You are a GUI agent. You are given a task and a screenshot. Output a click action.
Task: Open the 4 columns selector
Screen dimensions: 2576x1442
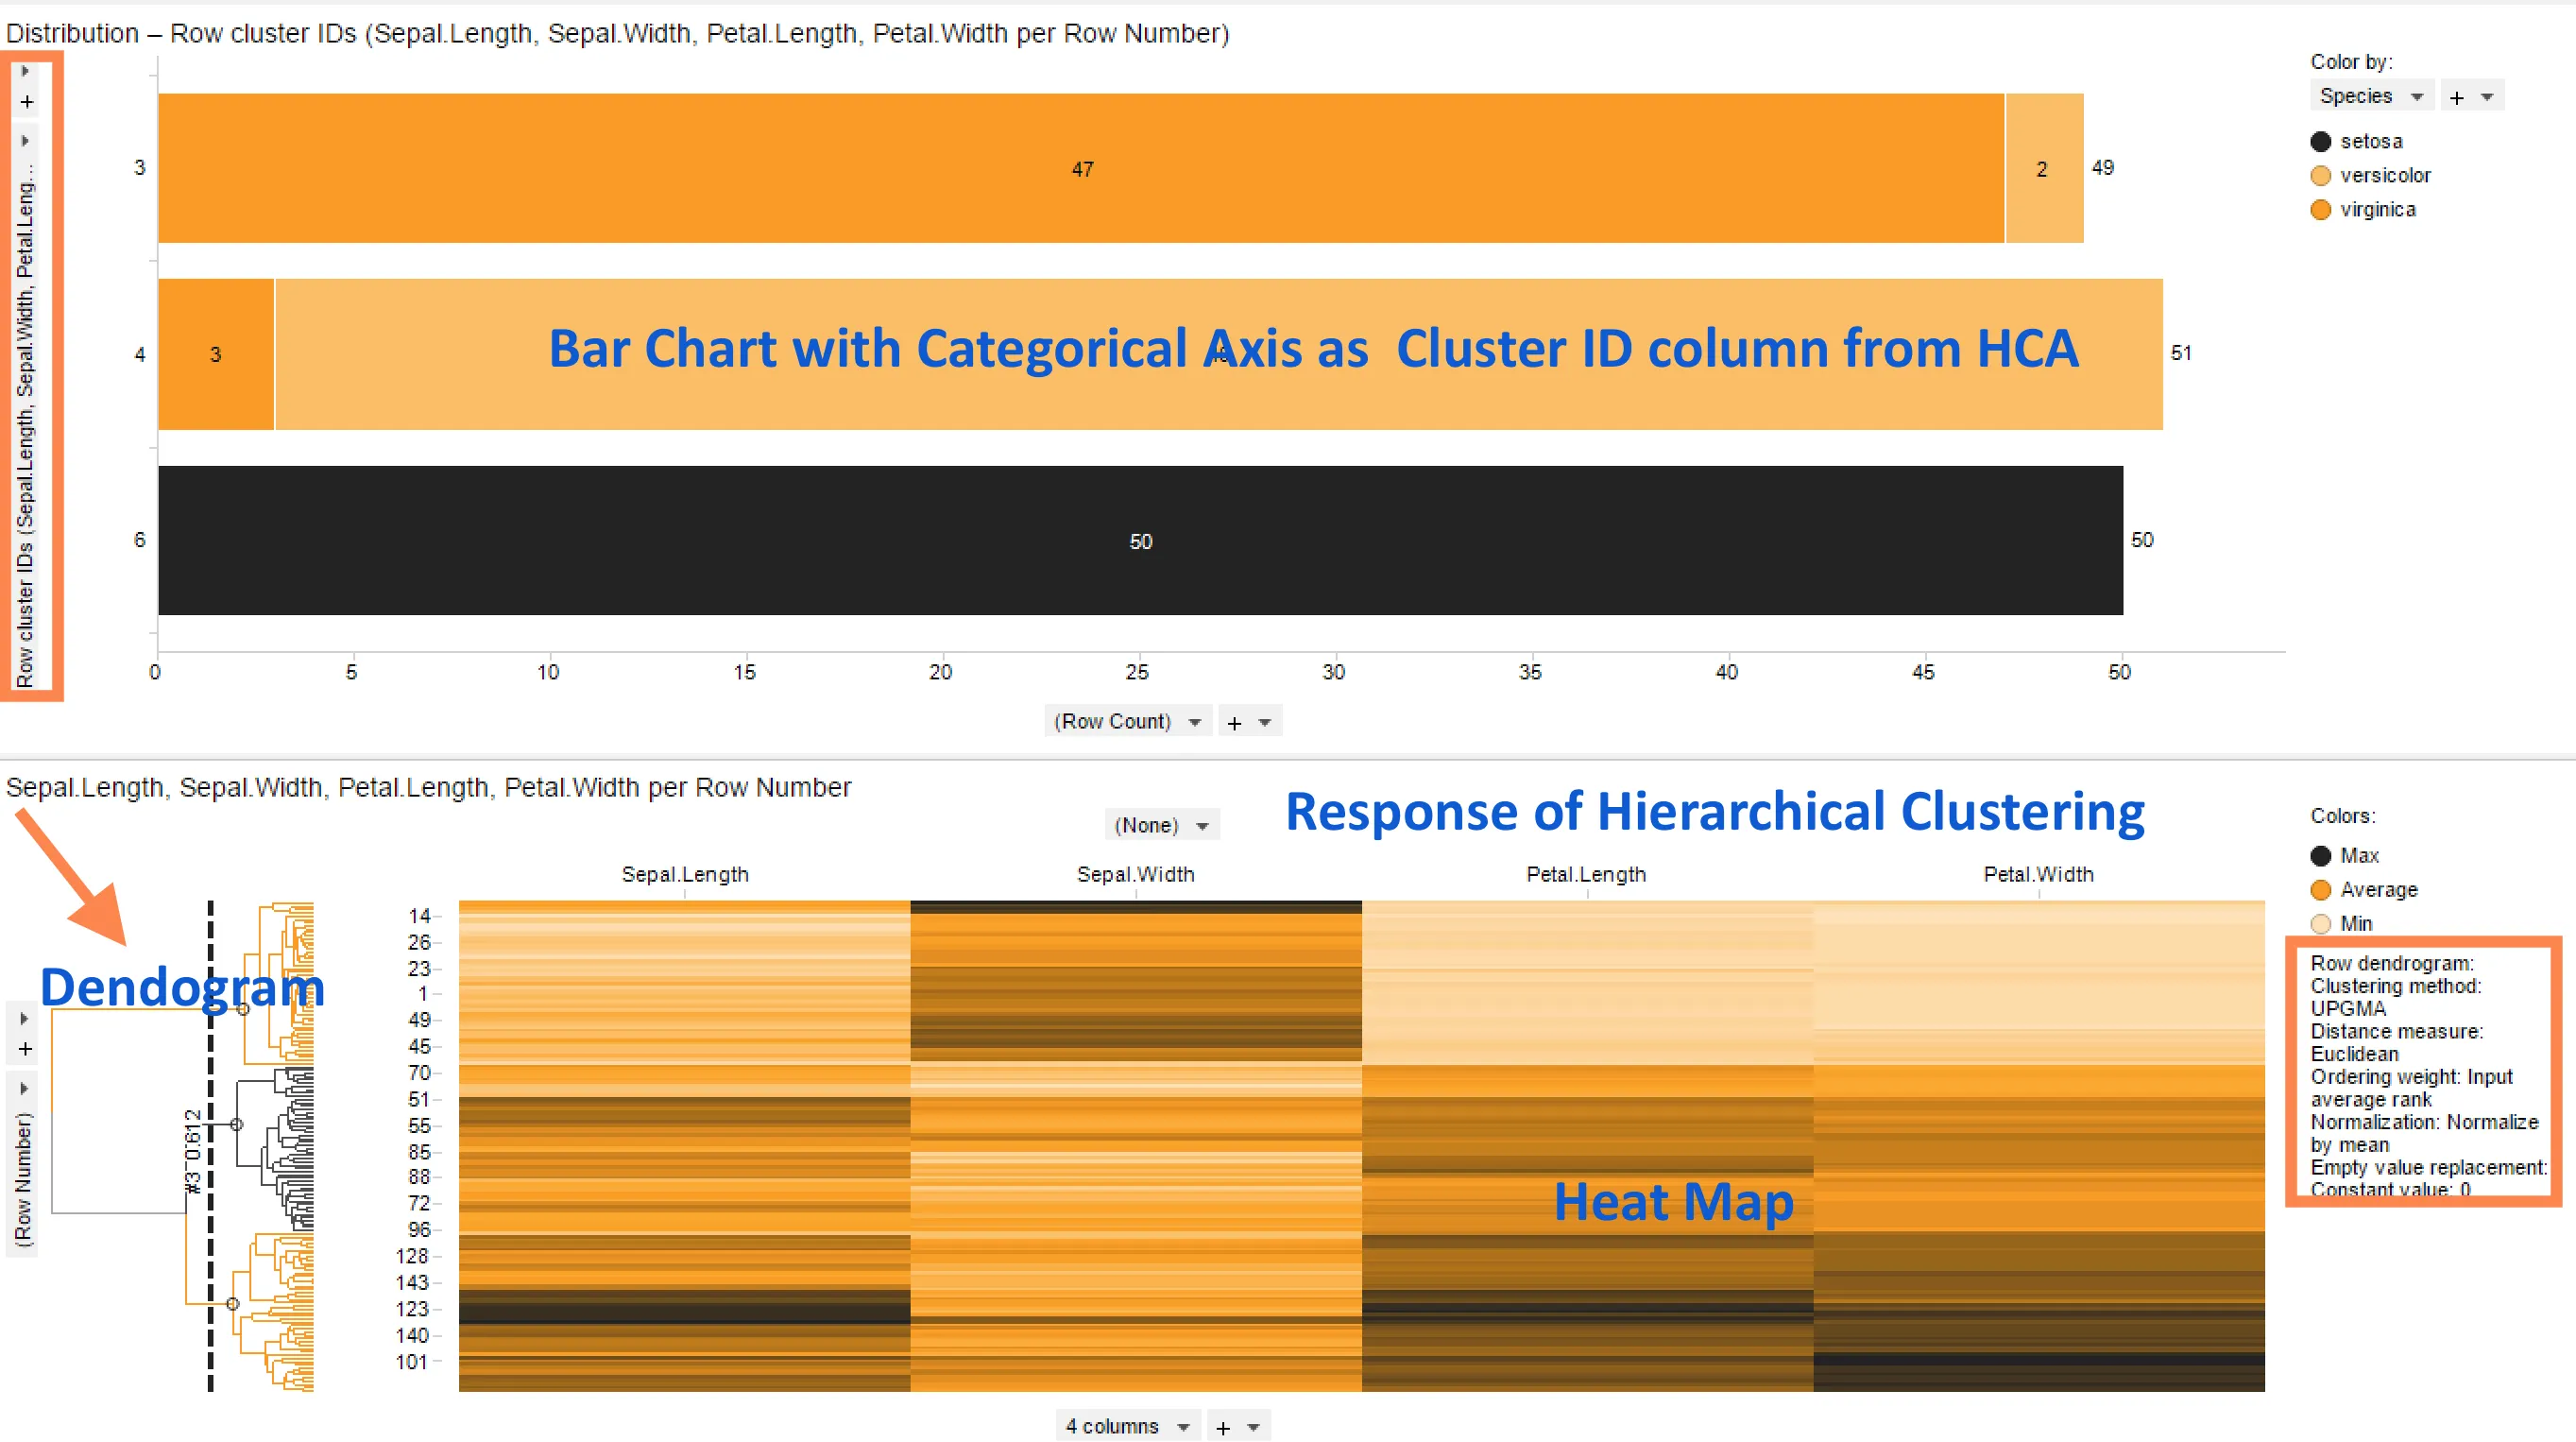coord(1127,1426)
